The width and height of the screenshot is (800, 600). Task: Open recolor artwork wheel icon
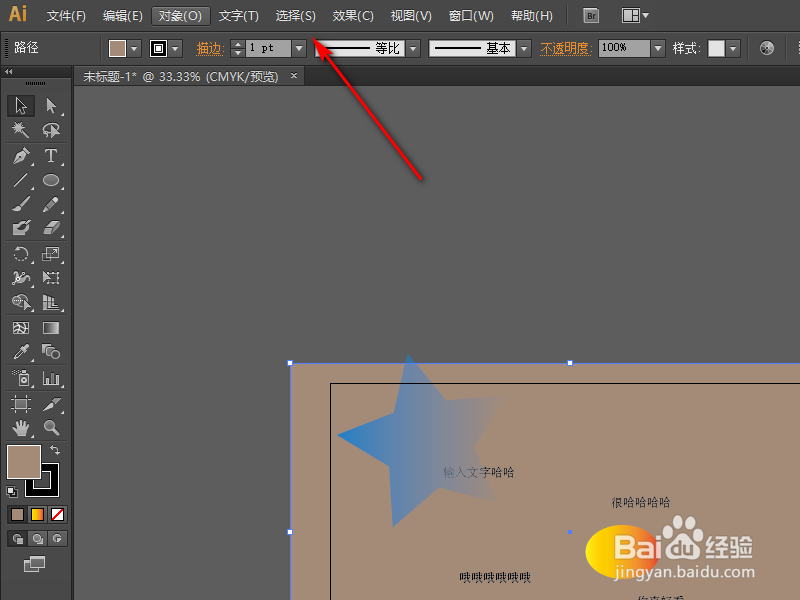[x=766, y=48]
